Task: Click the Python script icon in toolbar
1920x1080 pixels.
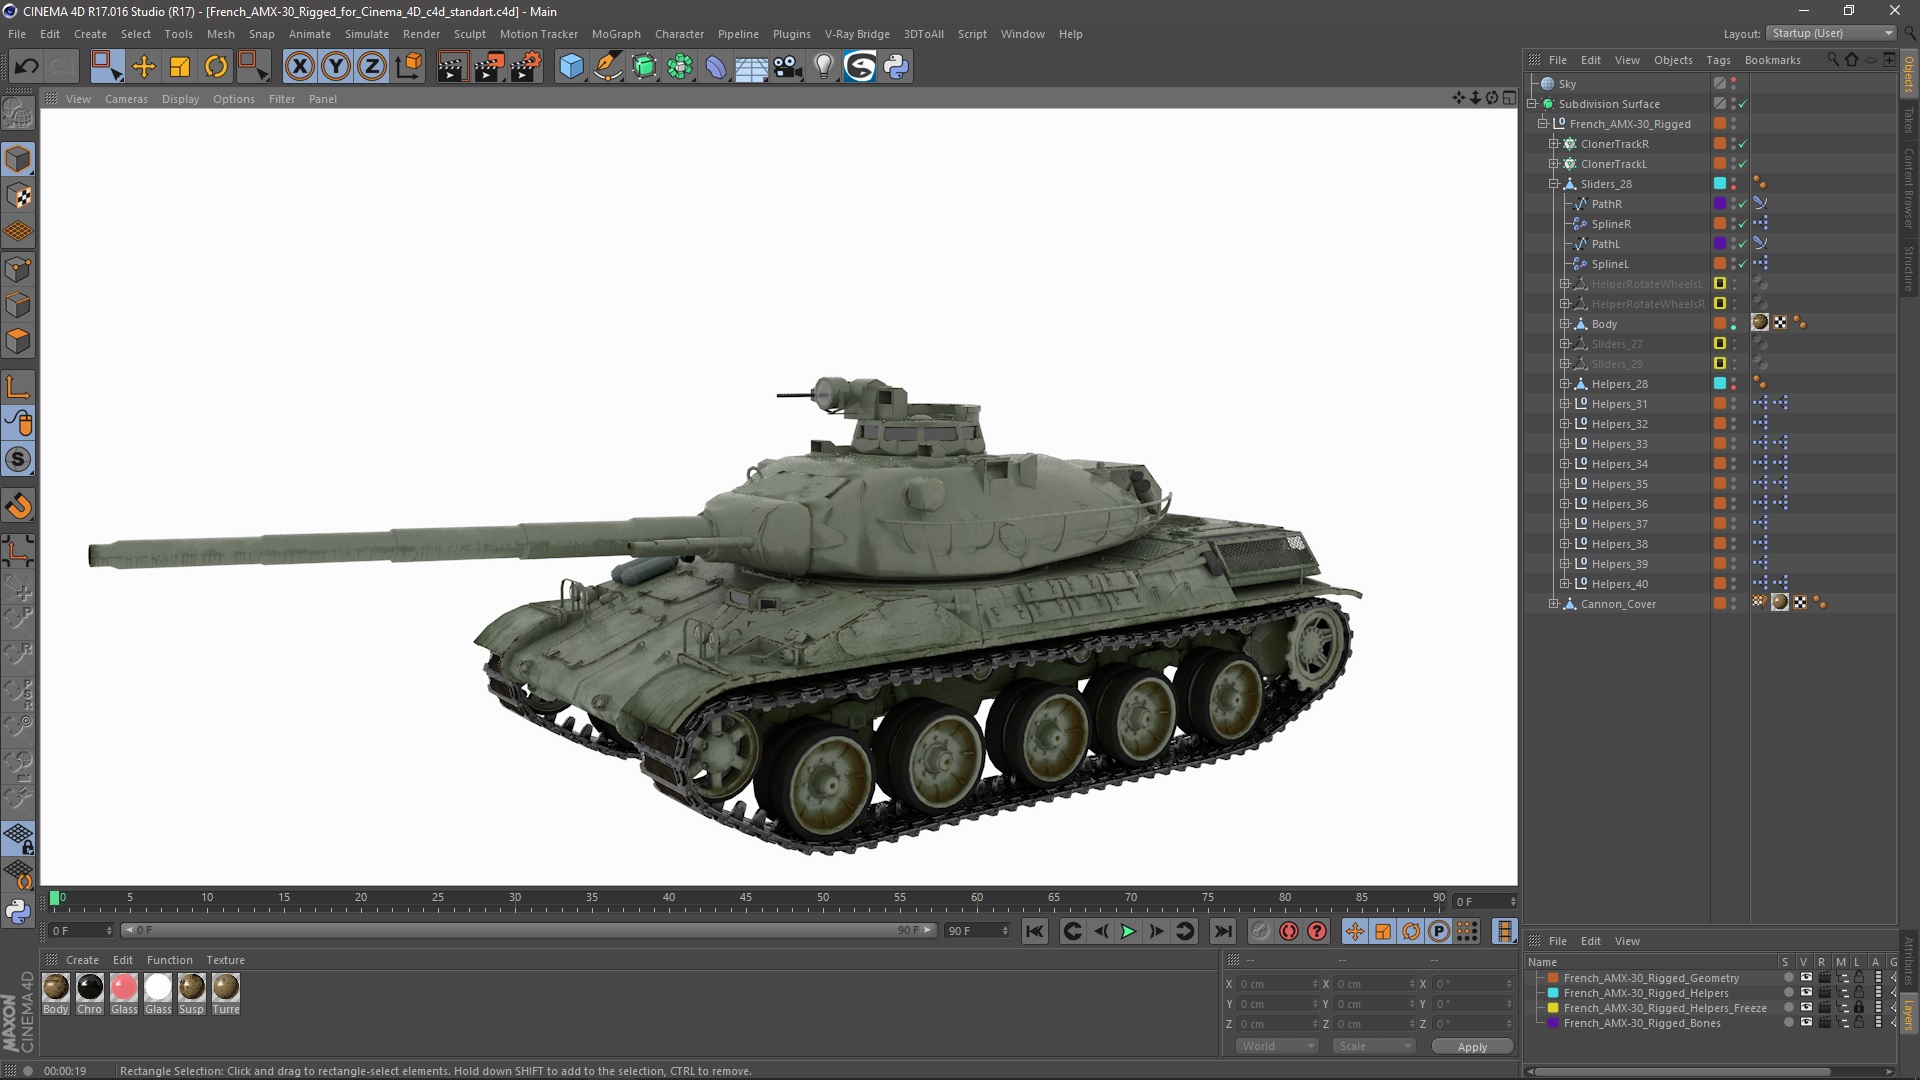Action: (x=896, y=67)
